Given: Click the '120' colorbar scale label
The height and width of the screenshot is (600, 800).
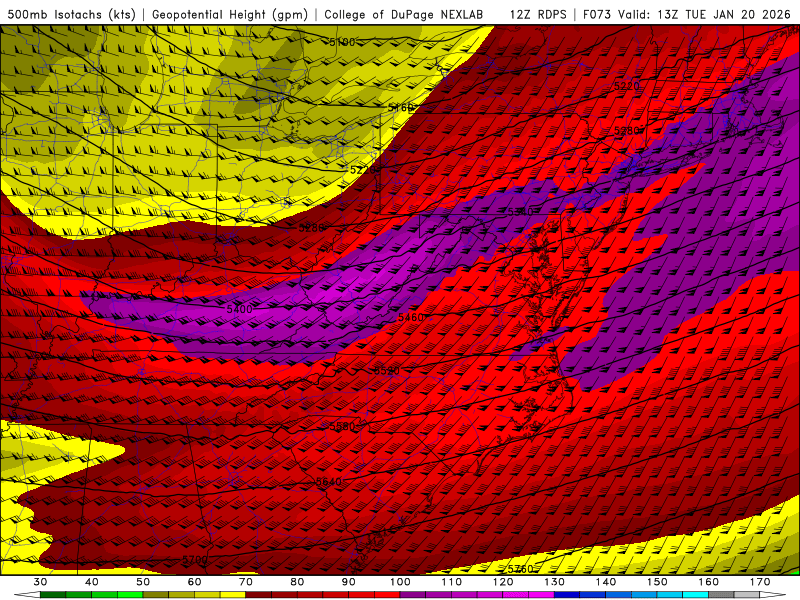Looking at the screenshot, I should tap(503, 582).
